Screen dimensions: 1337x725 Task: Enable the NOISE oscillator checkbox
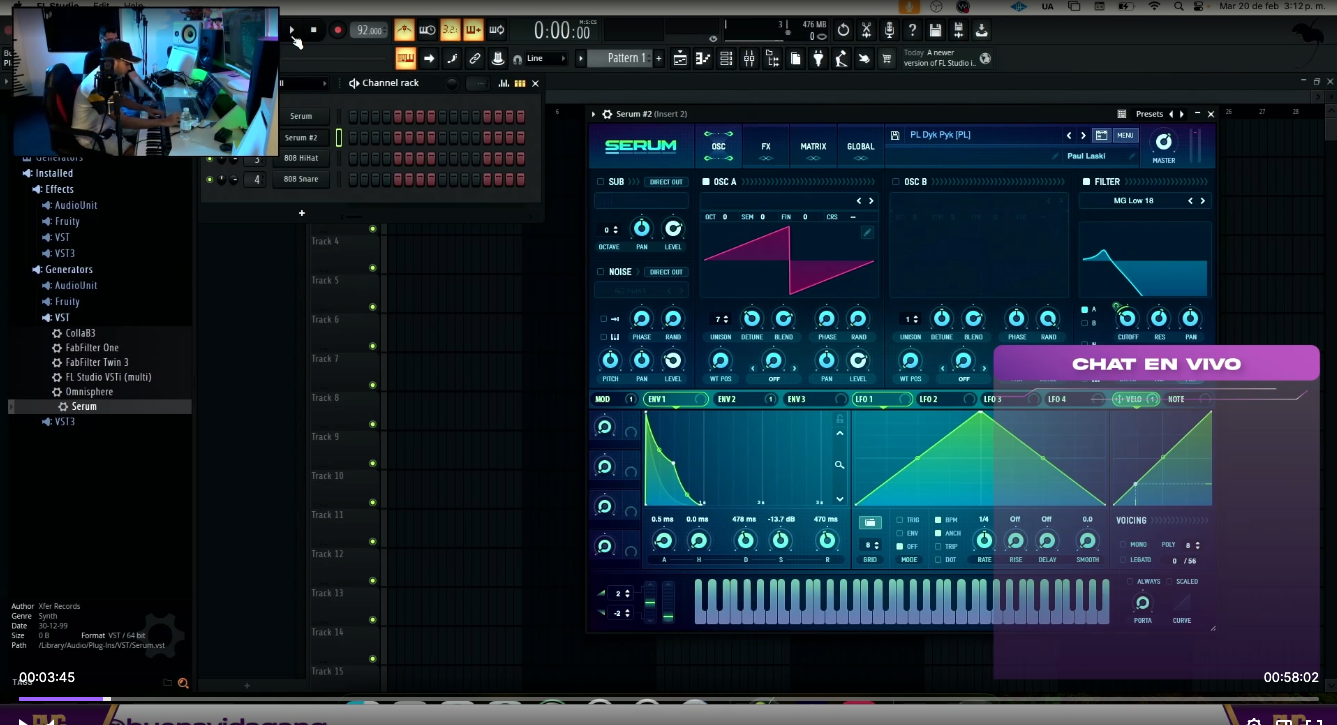(x=601, y=272)
